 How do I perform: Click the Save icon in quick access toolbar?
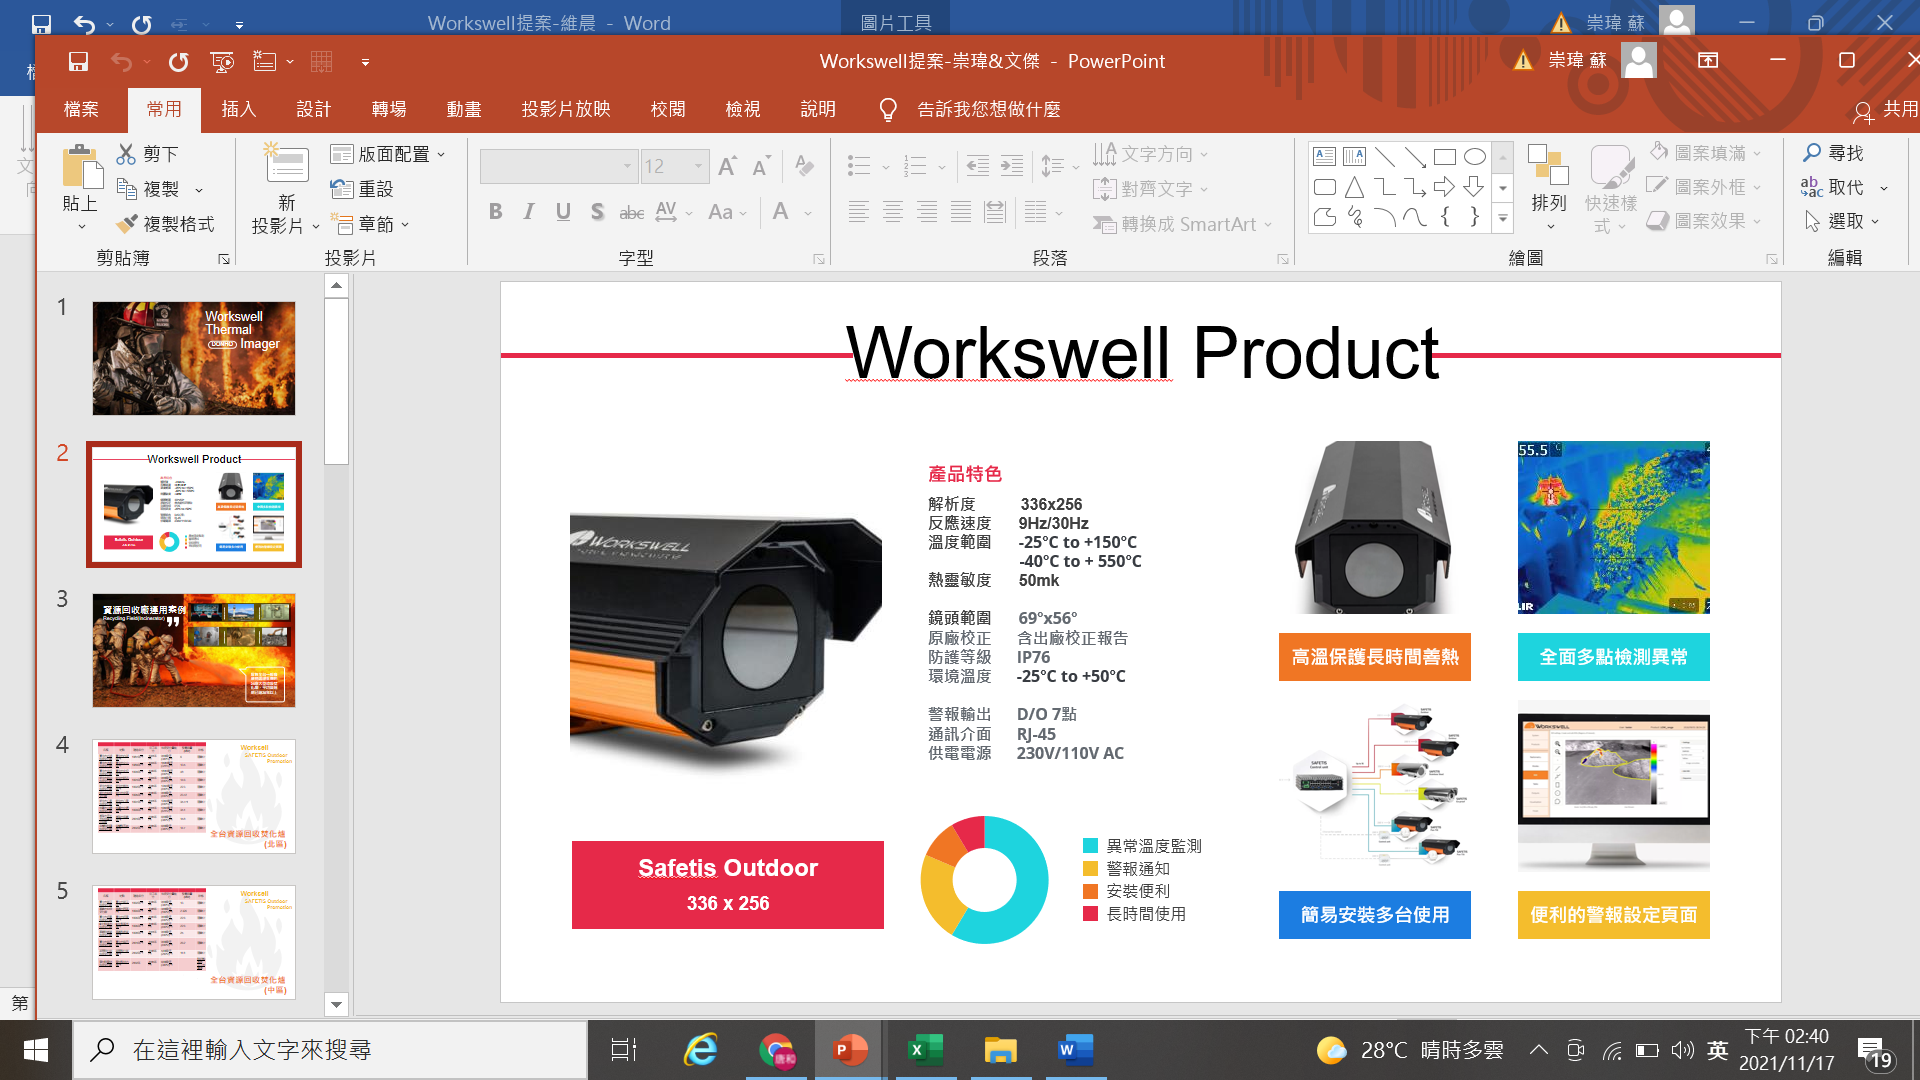tap(78, 62)
